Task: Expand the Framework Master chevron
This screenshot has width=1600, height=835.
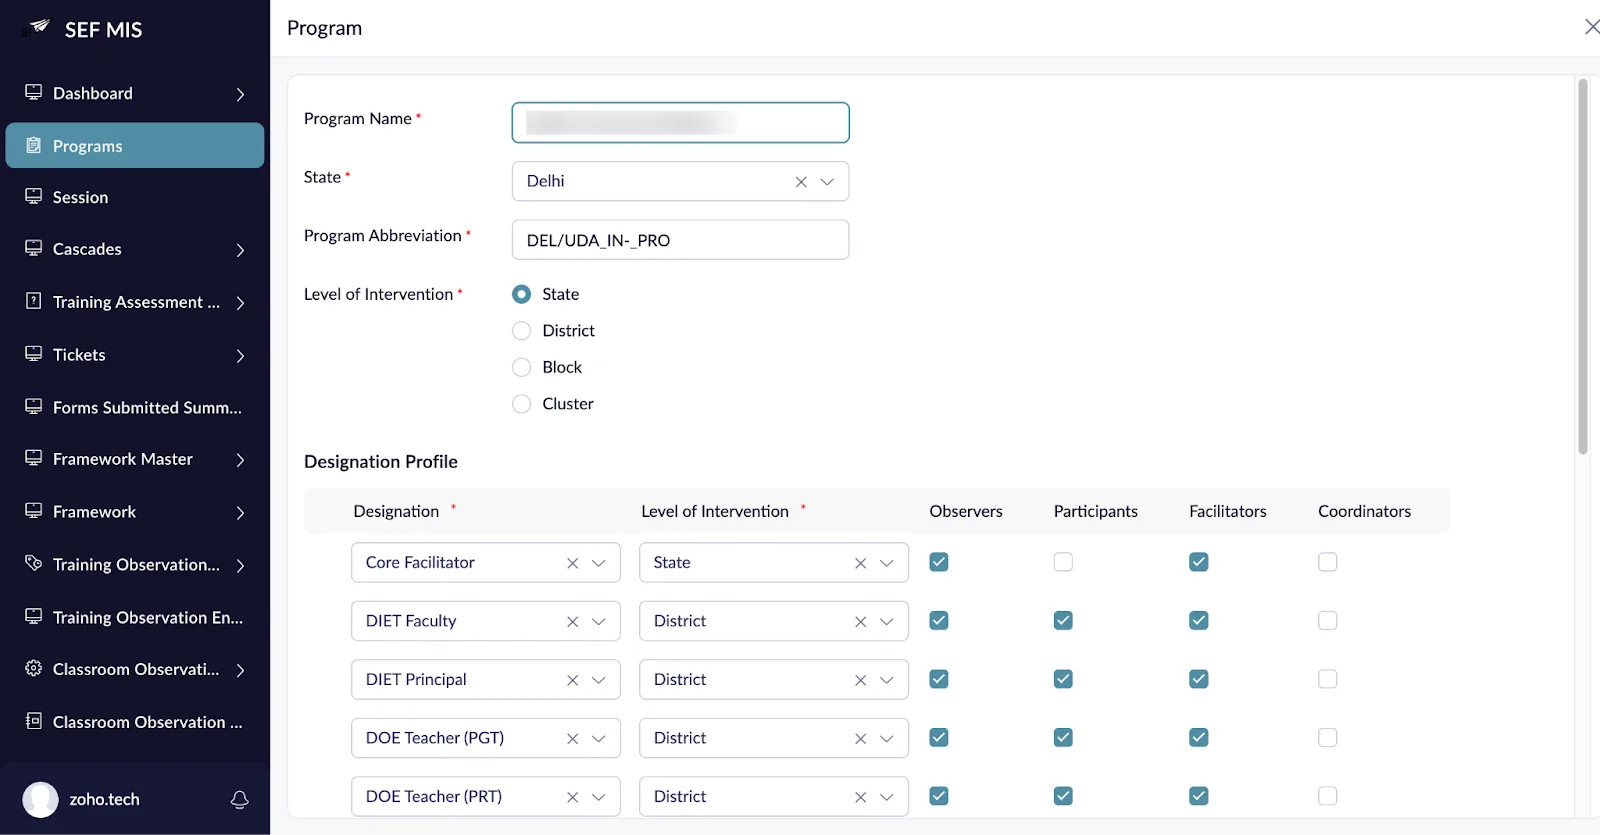Action: point(240,460)
